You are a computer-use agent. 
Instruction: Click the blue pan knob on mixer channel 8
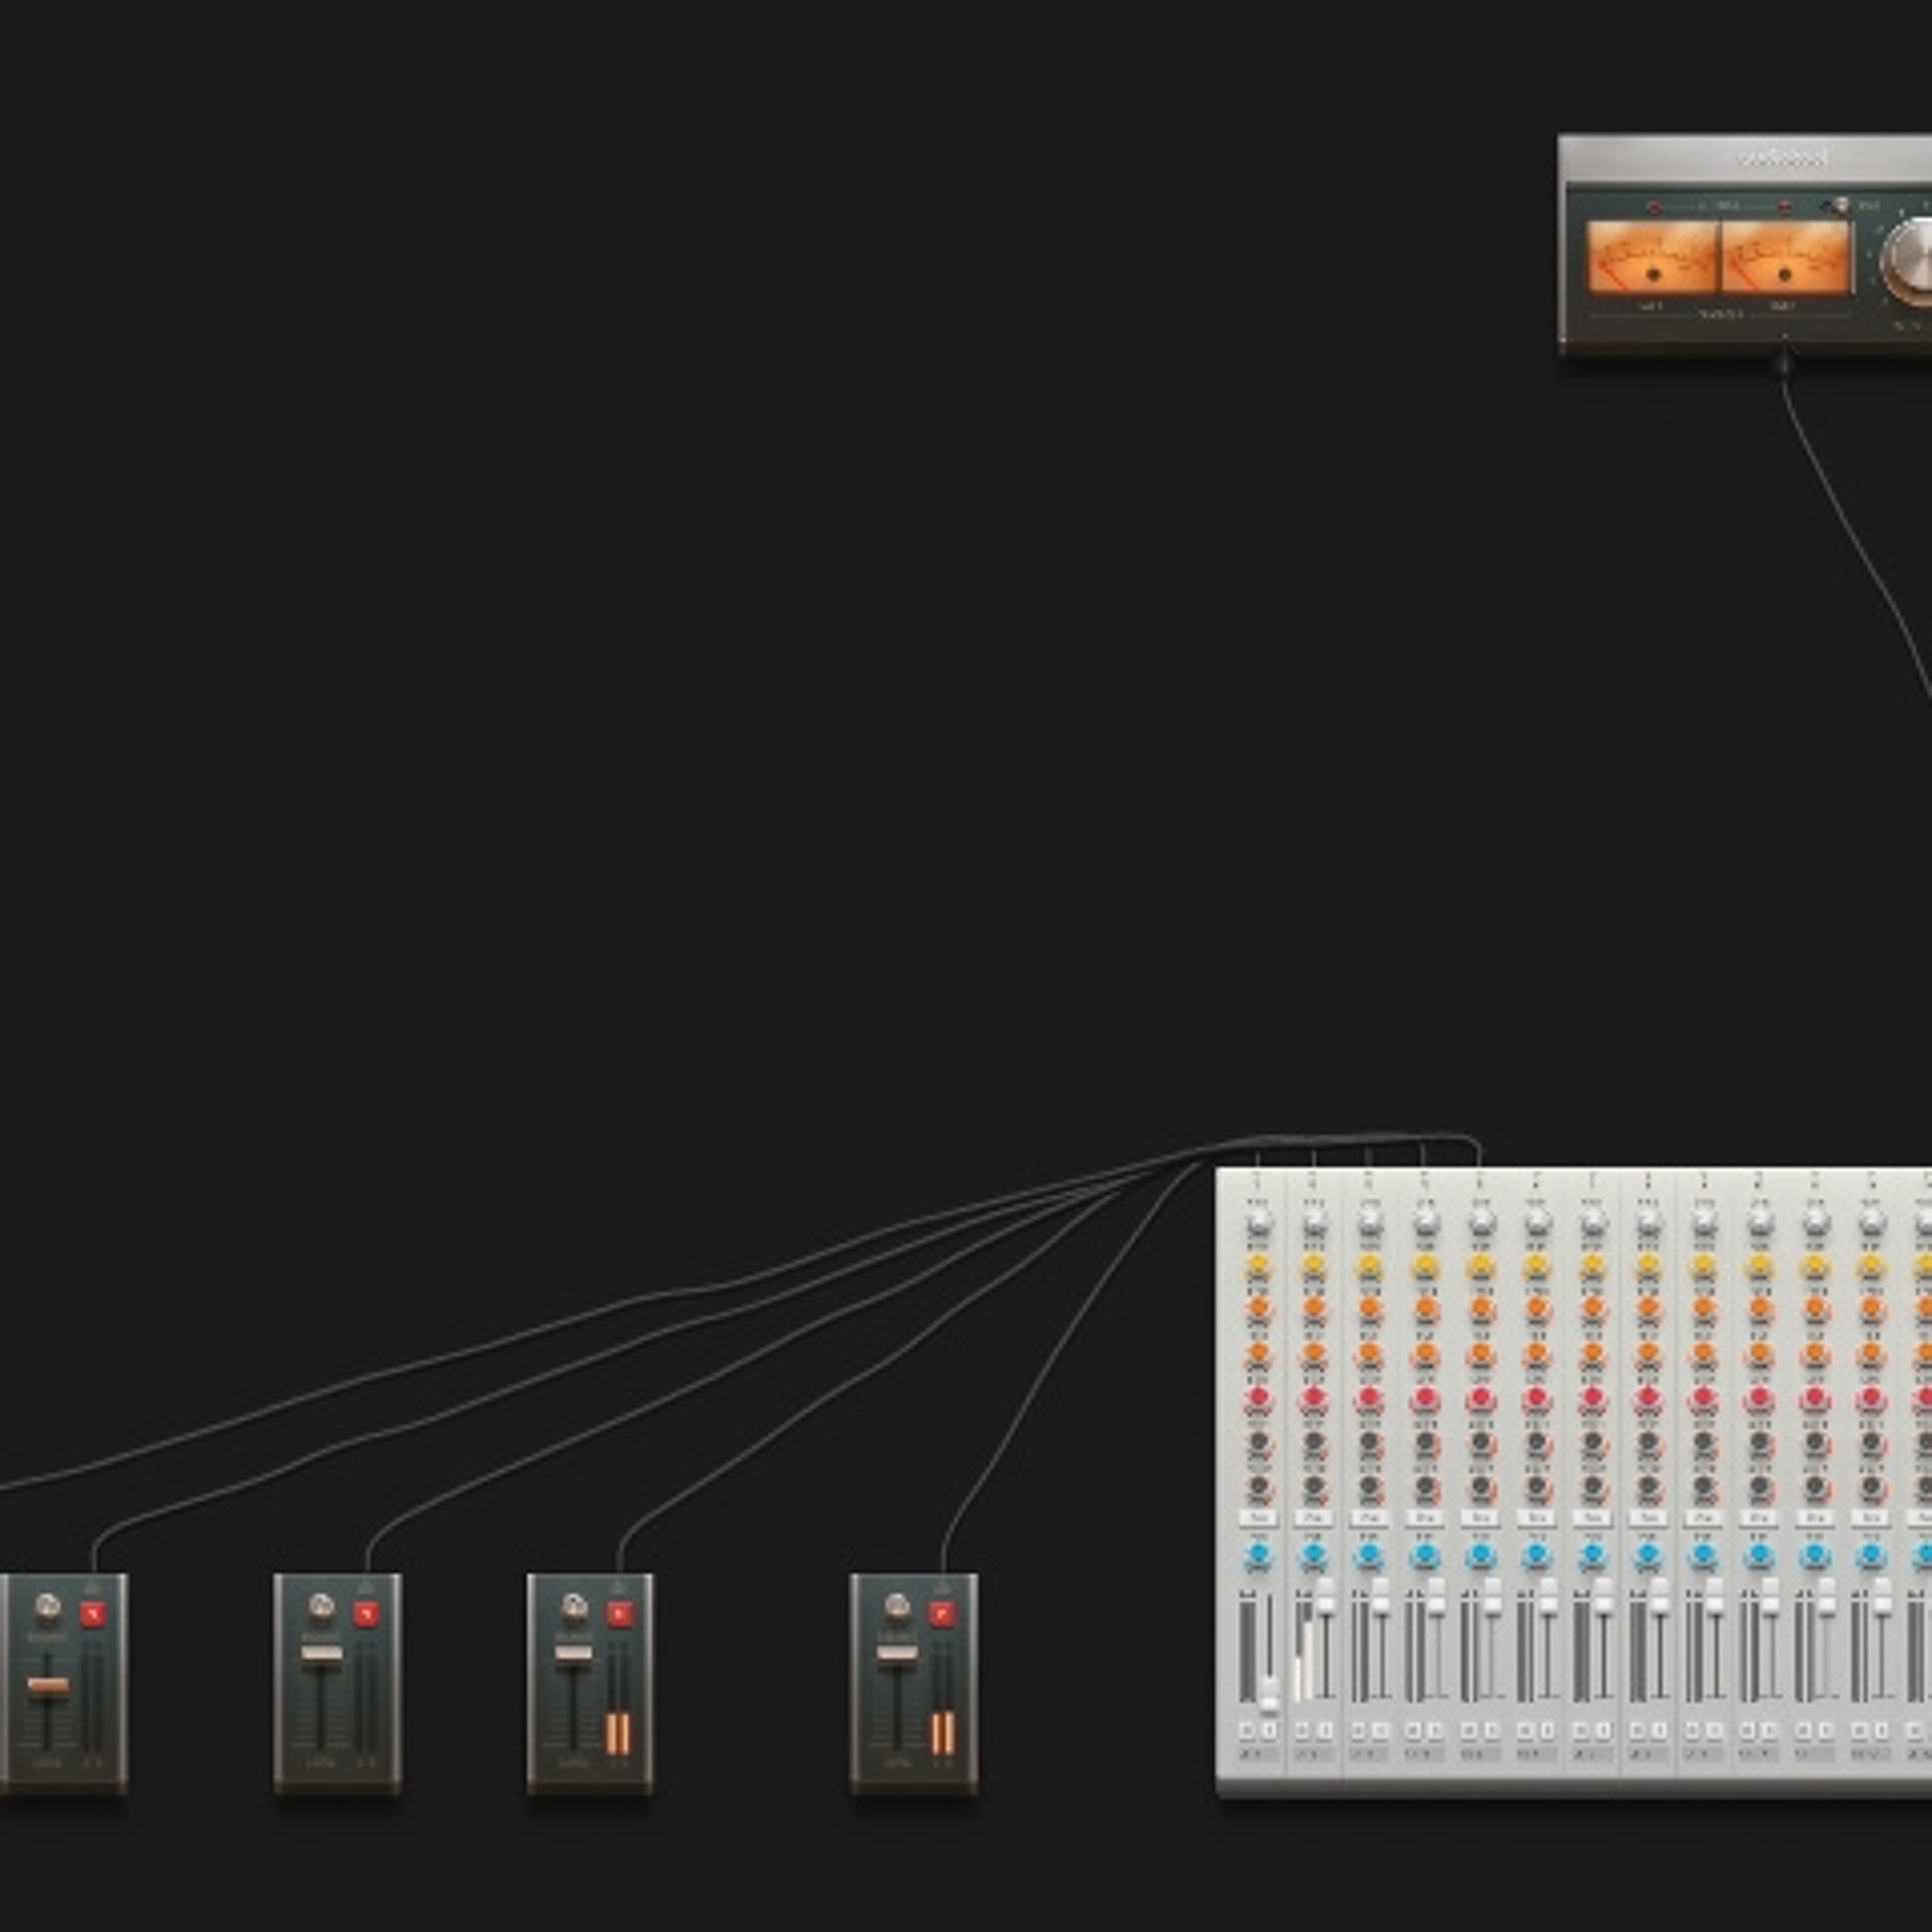1649,1556
